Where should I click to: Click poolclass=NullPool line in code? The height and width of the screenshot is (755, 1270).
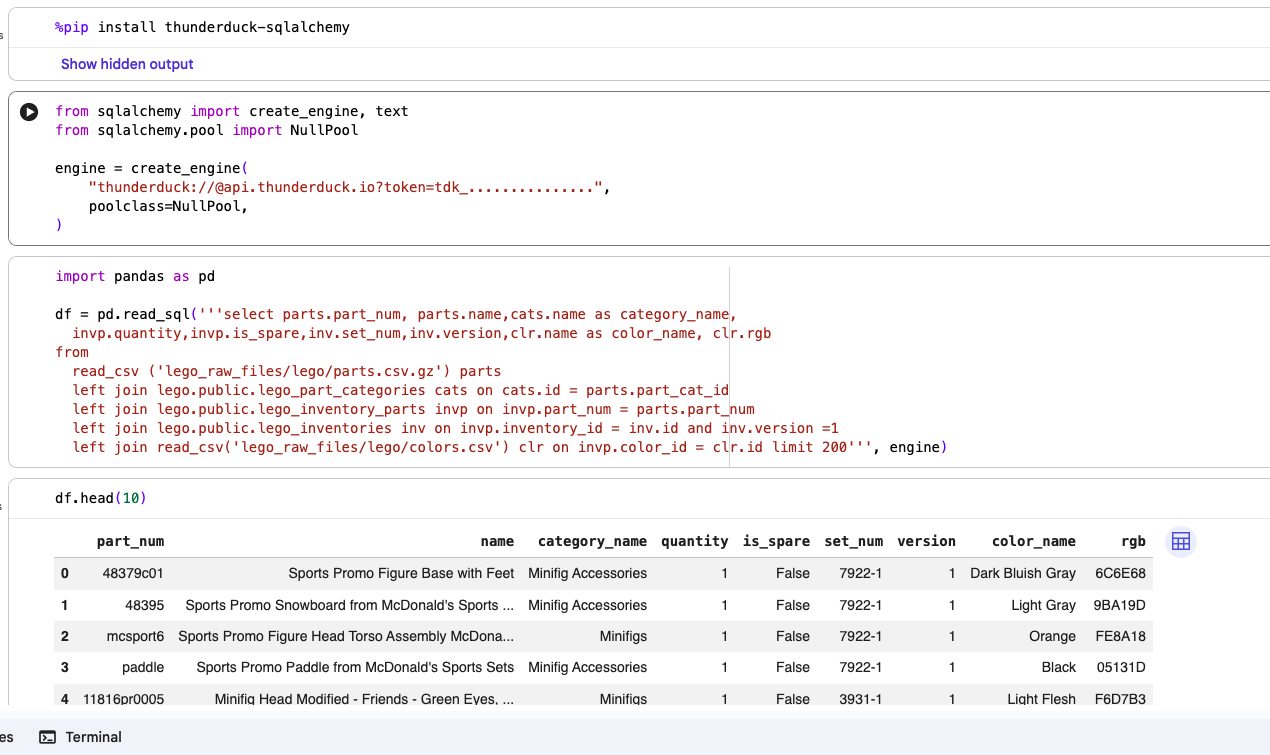click(167, 206)
